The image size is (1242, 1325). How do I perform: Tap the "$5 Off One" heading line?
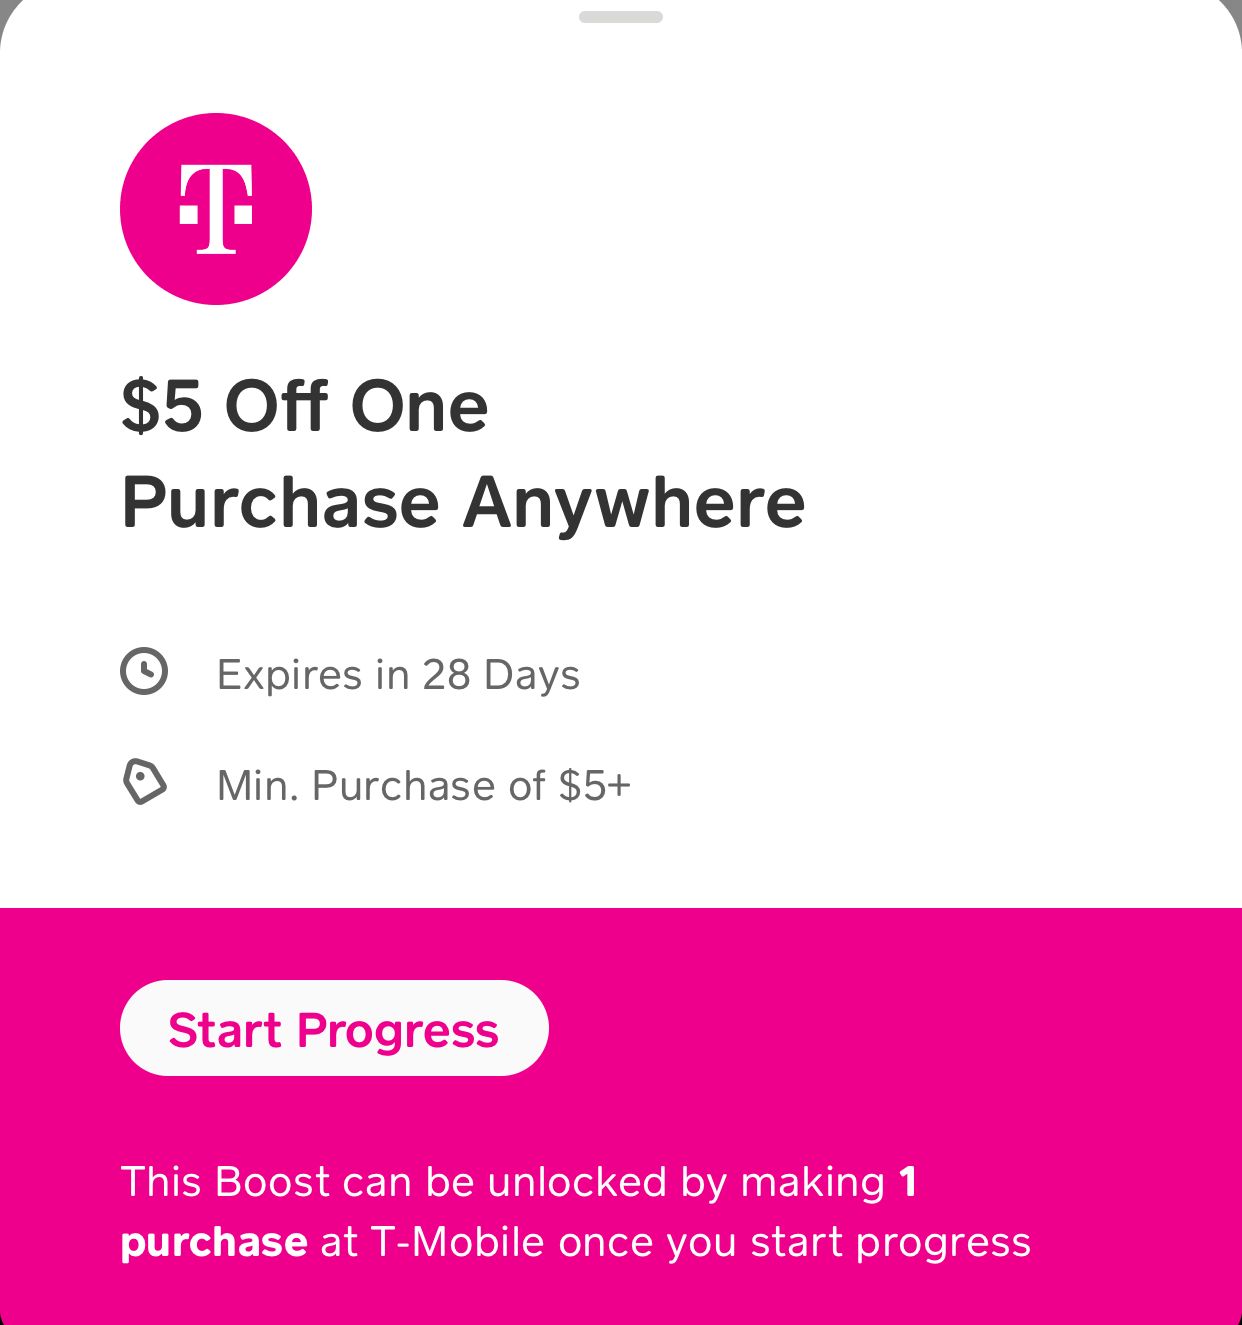point(304,406)
